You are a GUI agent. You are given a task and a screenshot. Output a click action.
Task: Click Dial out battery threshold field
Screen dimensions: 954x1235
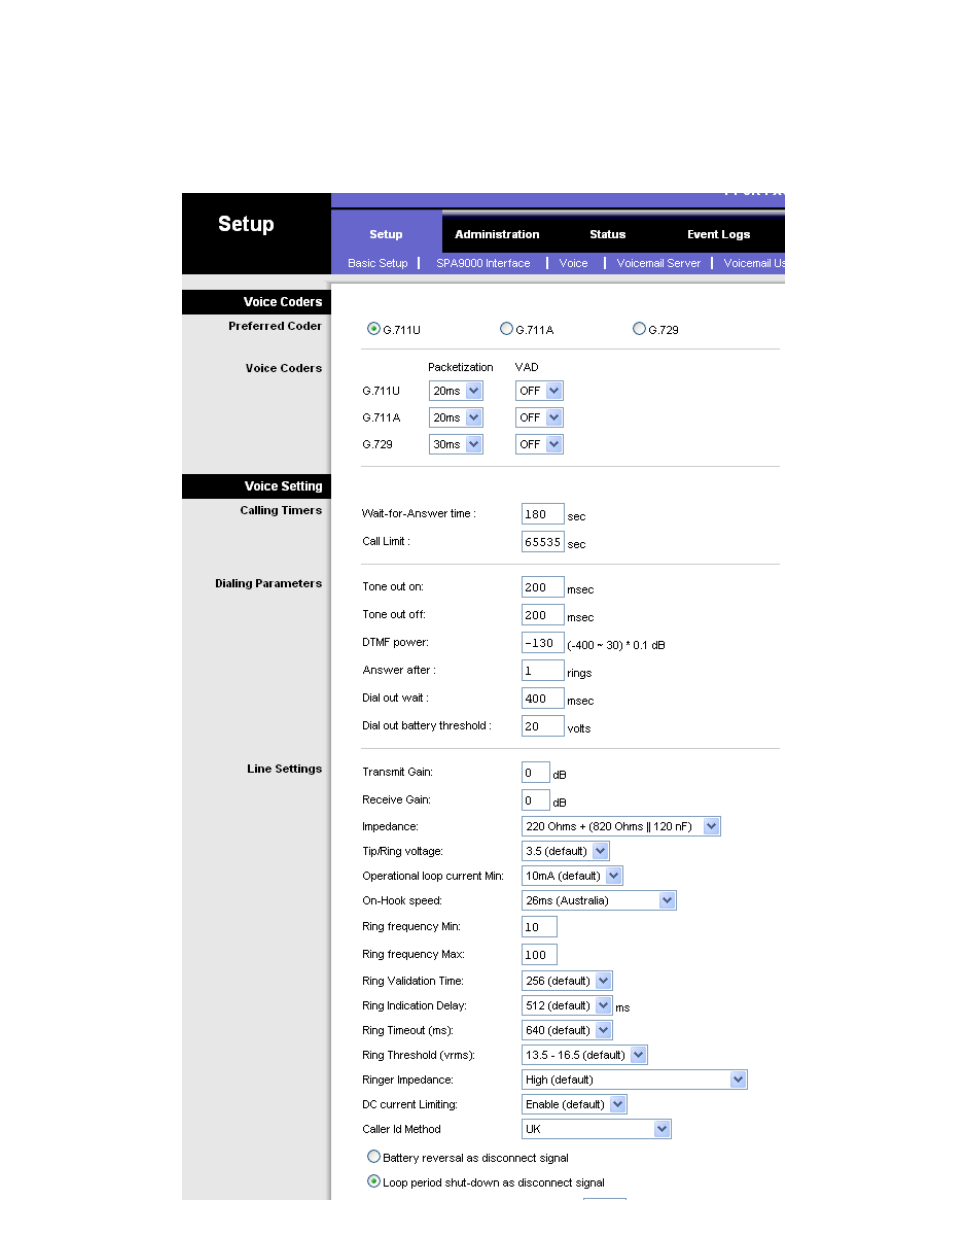(543, 727)
